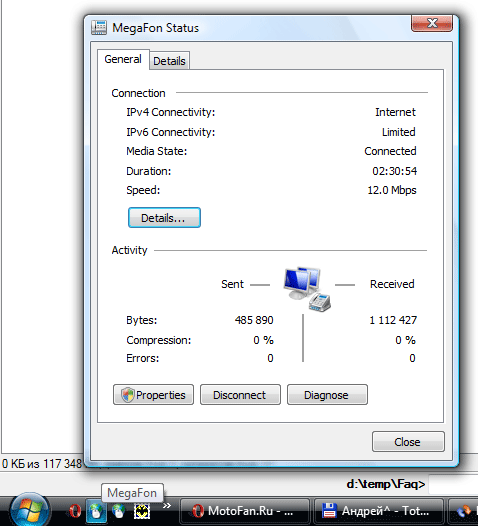Image resolution: width=478 pixels, height=526 pixels.
Task: Open connection Properties with shield icon
Action: point(153,395)
